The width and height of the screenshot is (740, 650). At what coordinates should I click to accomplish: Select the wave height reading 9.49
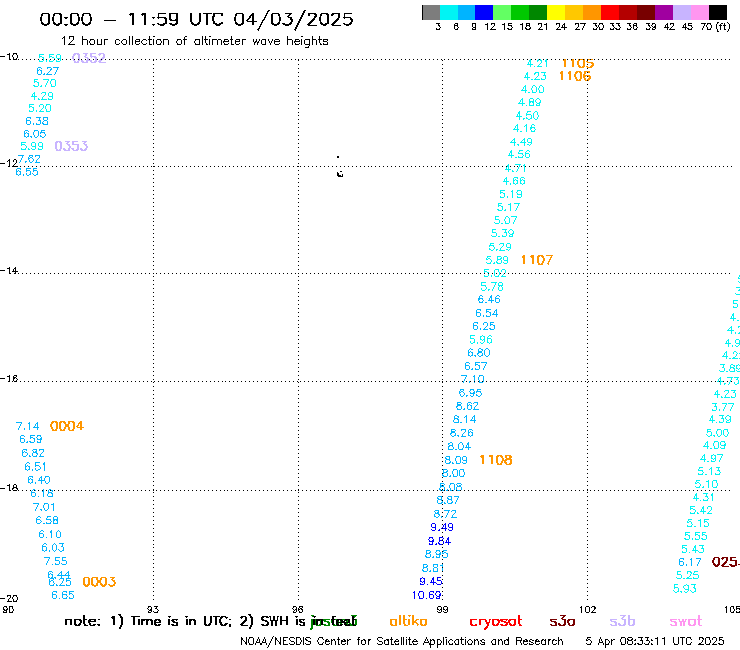pos(442,527)
